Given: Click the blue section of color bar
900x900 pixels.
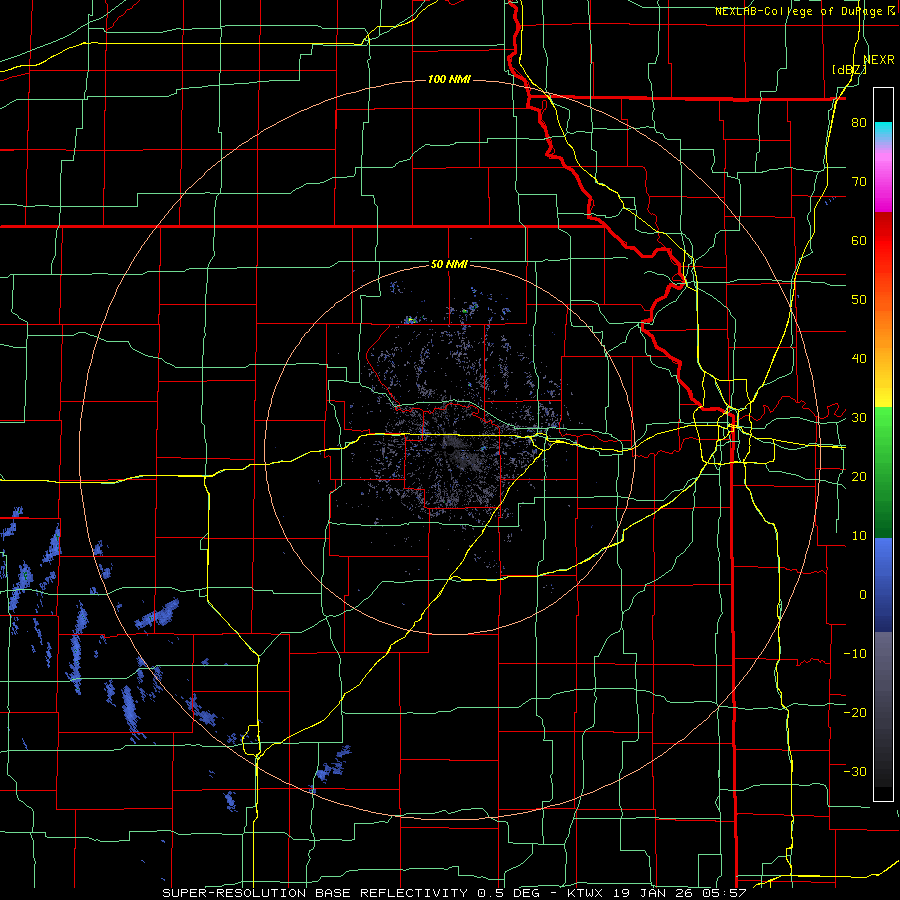Looking at the screenshot, I should (883, 584).
